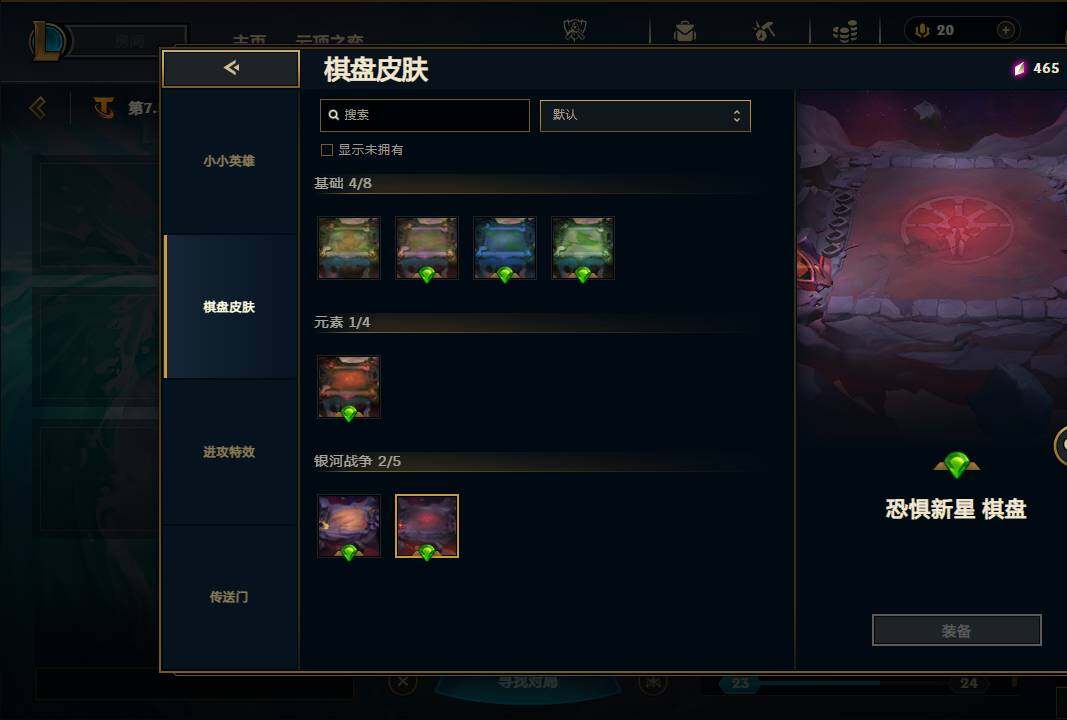Image resolution: width=1067 pixels, height=720 pixels.
Task: Go back with left double chevron
Action: (x=38, y=108)
